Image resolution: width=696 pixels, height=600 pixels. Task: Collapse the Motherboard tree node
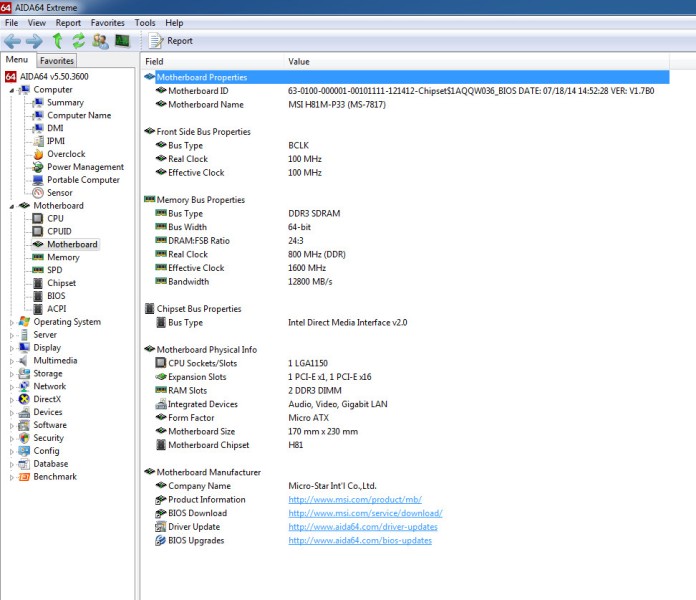pyautogui.click(x=12, y=206)
